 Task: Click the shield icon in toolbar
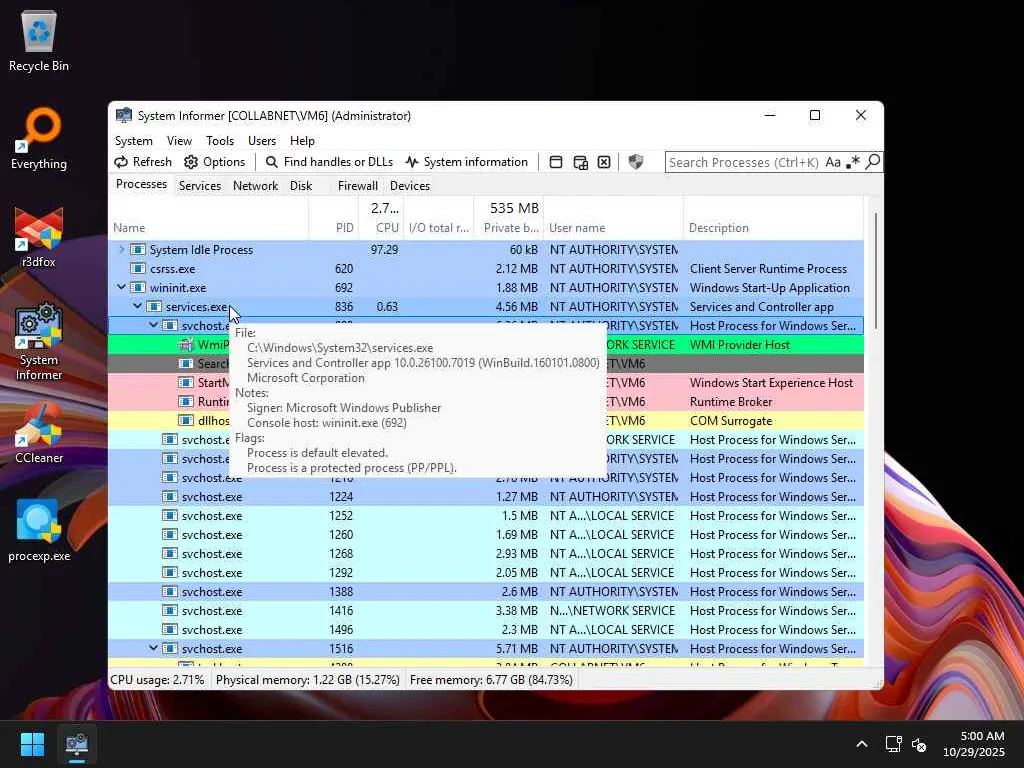pyautogui.click(x=635, y=162)
